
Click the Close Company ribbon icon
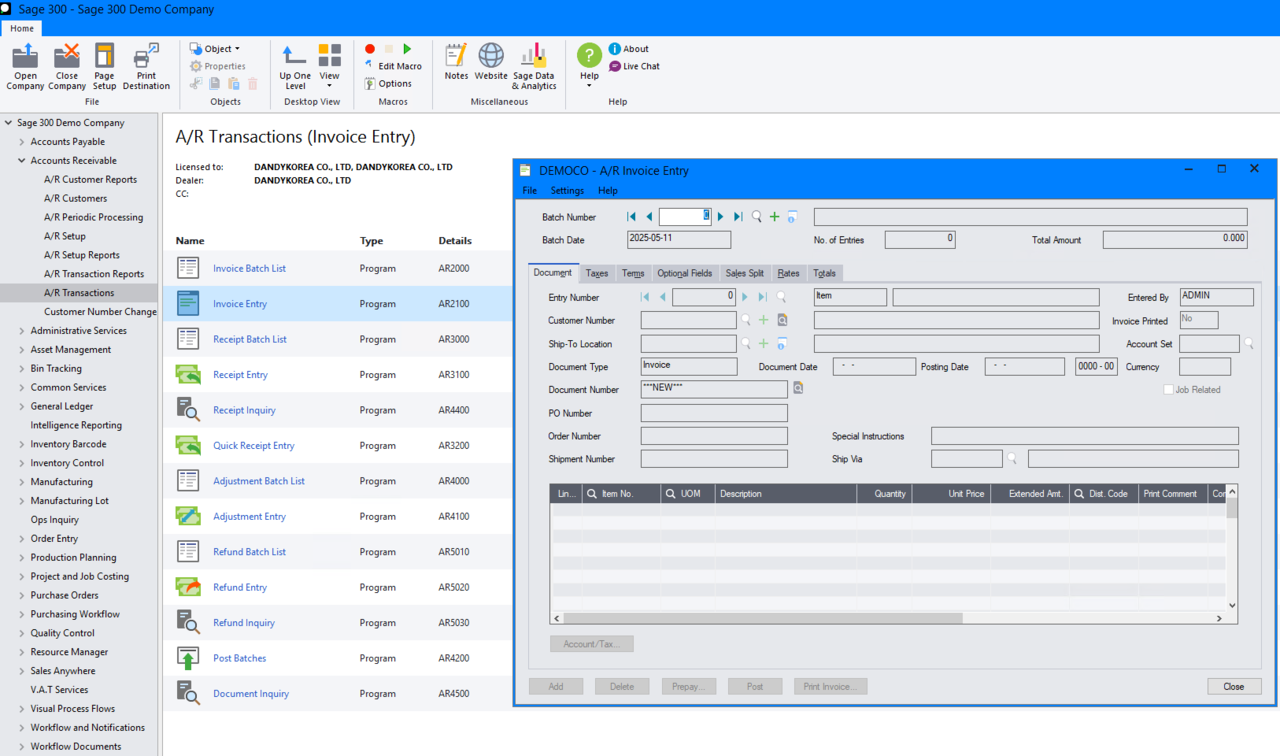click(x=67, y=67)
